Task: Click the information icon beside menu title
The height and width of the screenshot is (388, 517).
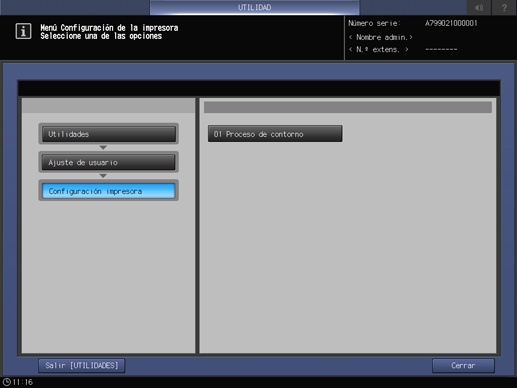Action: (x=23, y=31)
